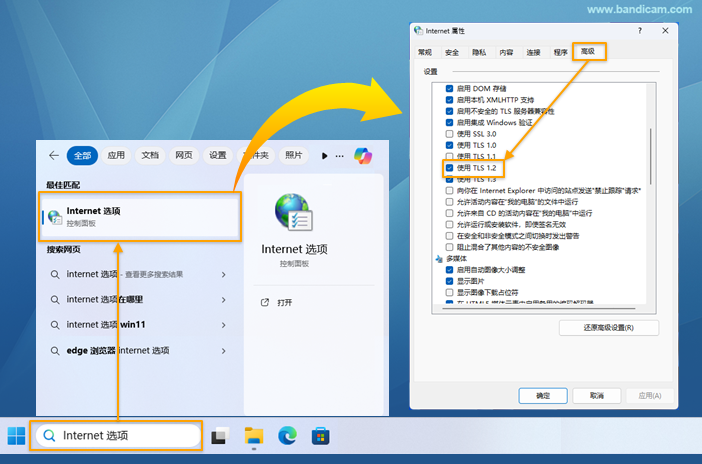Click the taskbar search box 'Internet 选项'

118,435
